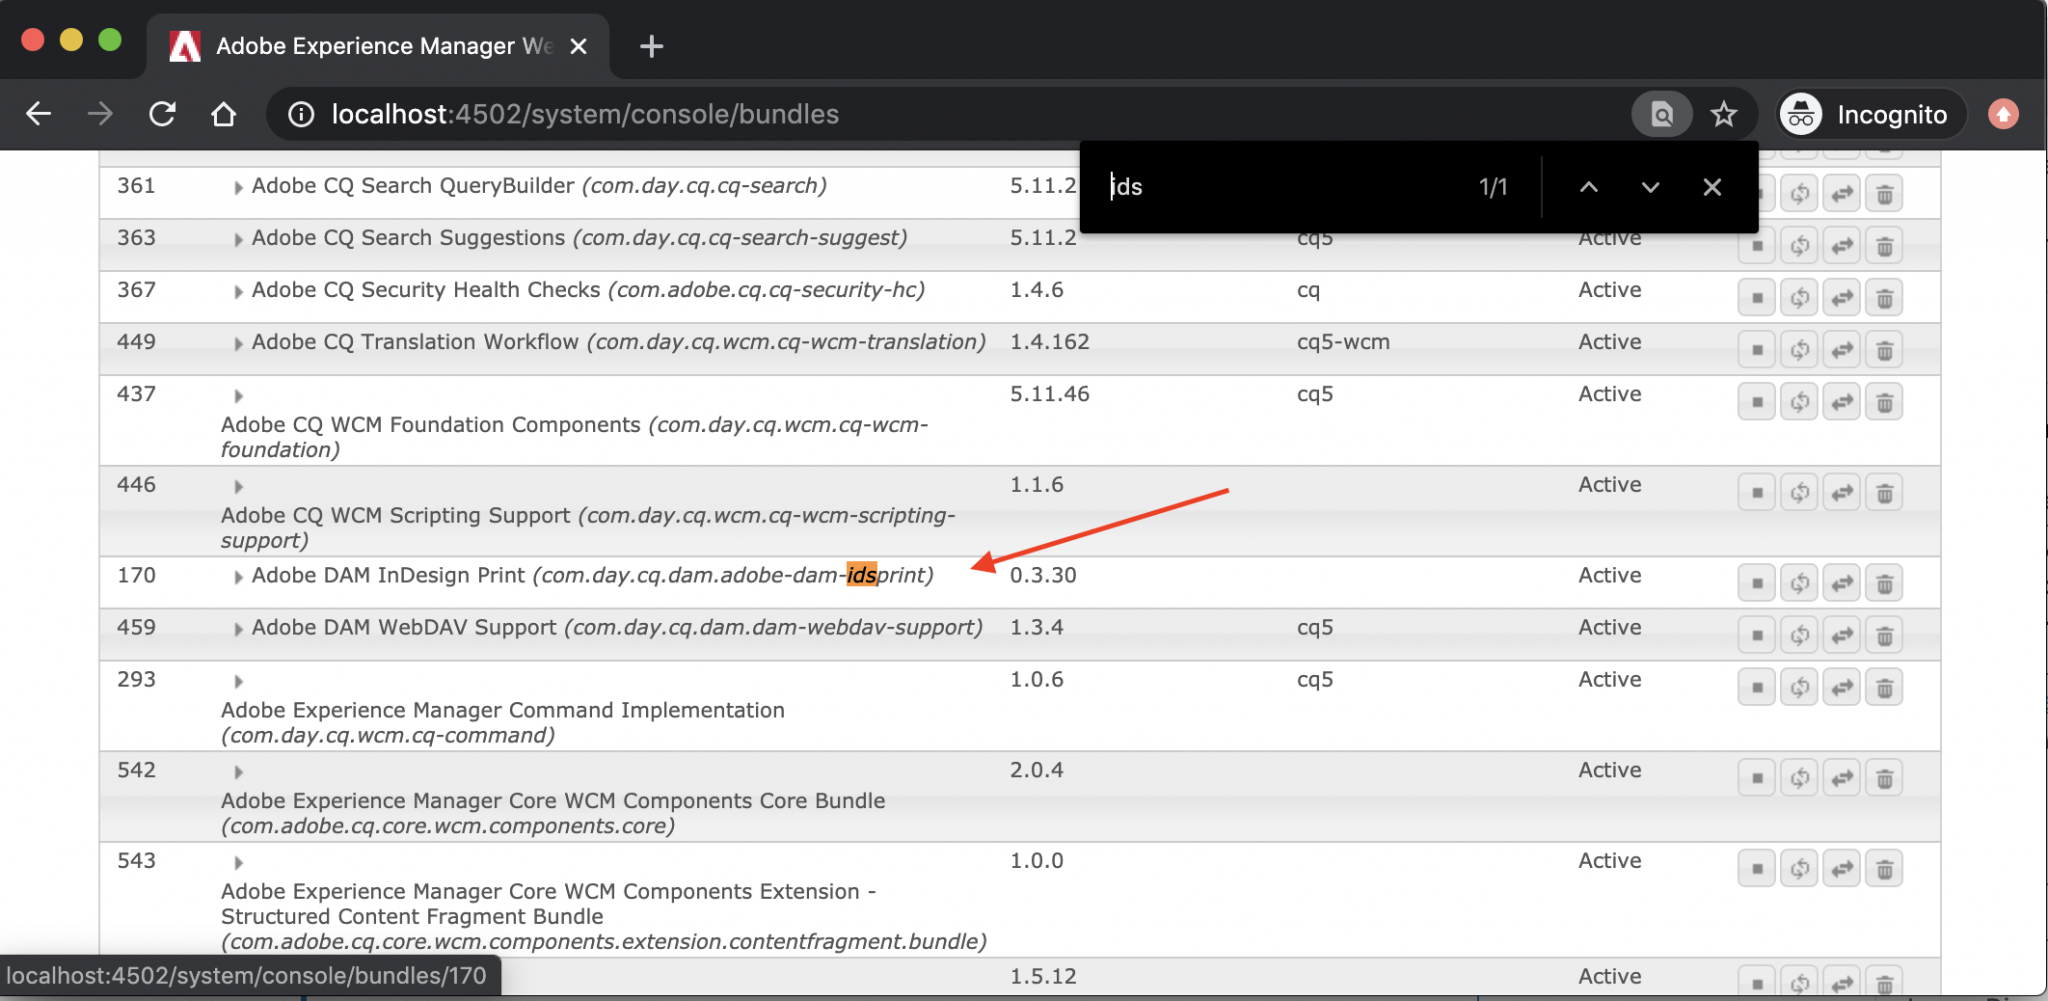The height and width of the screenshot is (1001, 2048).
Task: Update the Adobe CQ Search QueryBuilder bundle
Action: [1800, 192]
